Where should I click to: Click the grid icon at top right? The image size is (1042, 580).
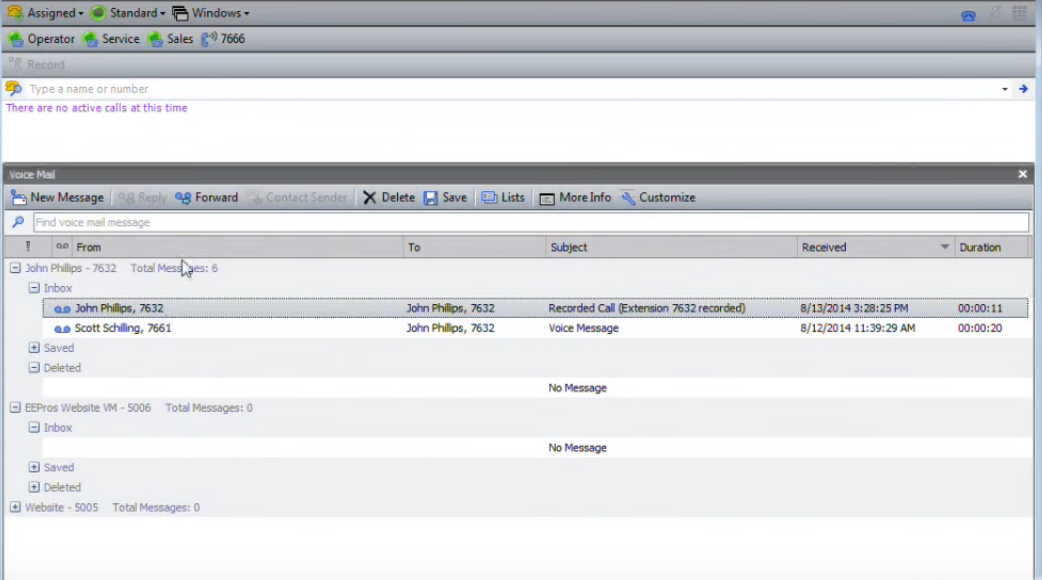1019,13
